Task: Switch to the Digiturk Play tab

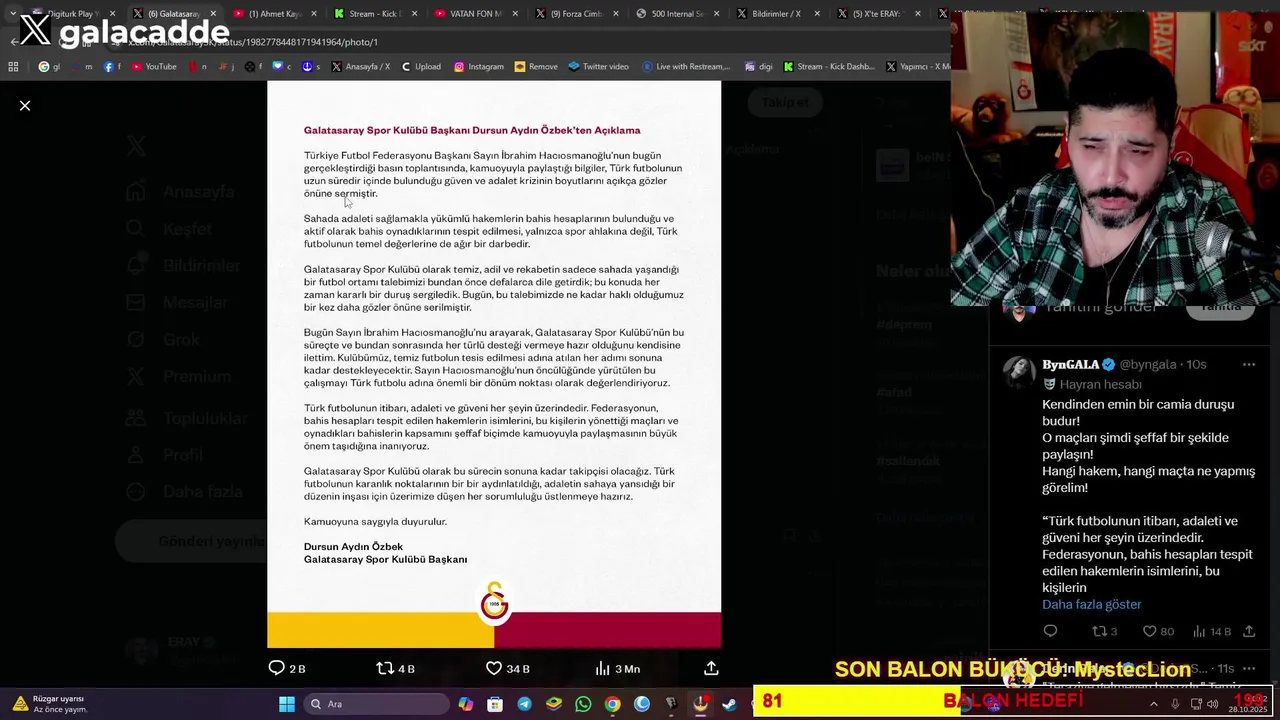Action: click(x=72, y=14)
